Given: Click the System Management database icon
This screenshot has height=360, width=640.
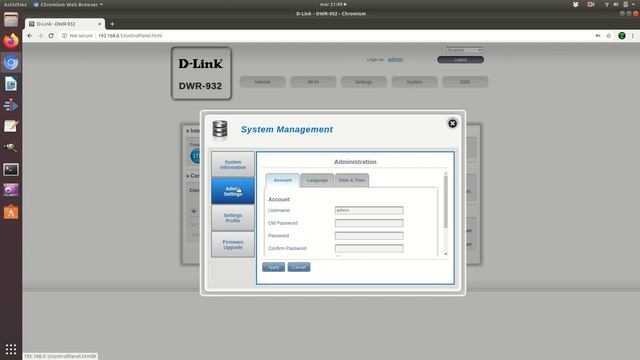Looking at the screenshot, I should coord(220,129).
